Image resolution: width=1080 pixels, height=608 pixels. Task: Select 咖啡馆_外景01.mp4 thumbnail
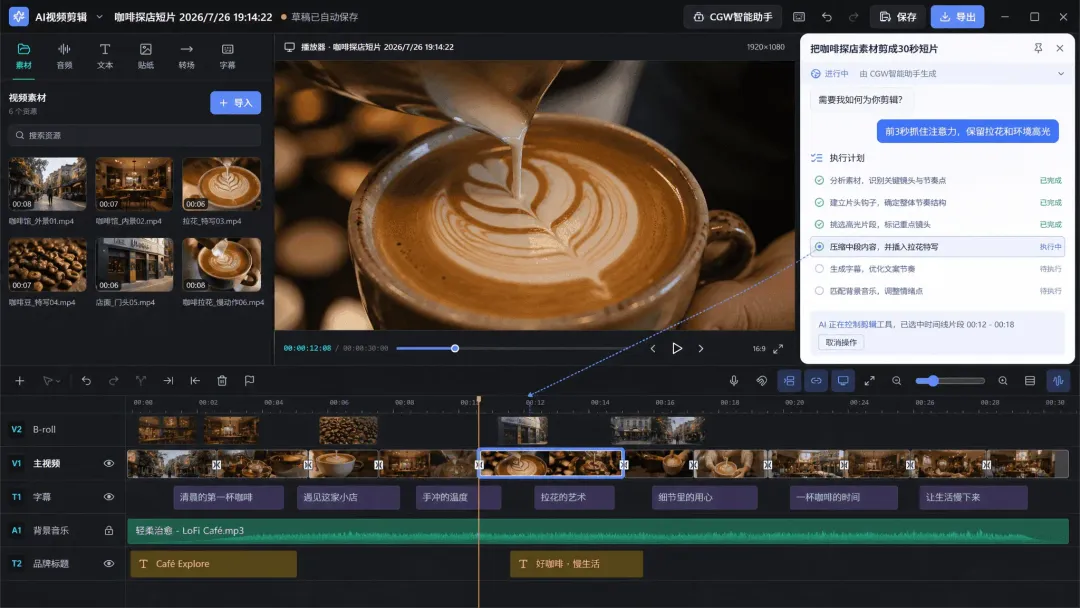[48, 184]
